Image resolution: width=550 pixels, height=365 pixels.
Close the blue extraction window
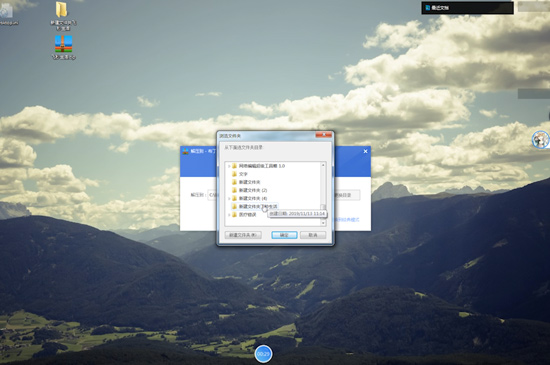pyautogui.click(x=365, y=151)
